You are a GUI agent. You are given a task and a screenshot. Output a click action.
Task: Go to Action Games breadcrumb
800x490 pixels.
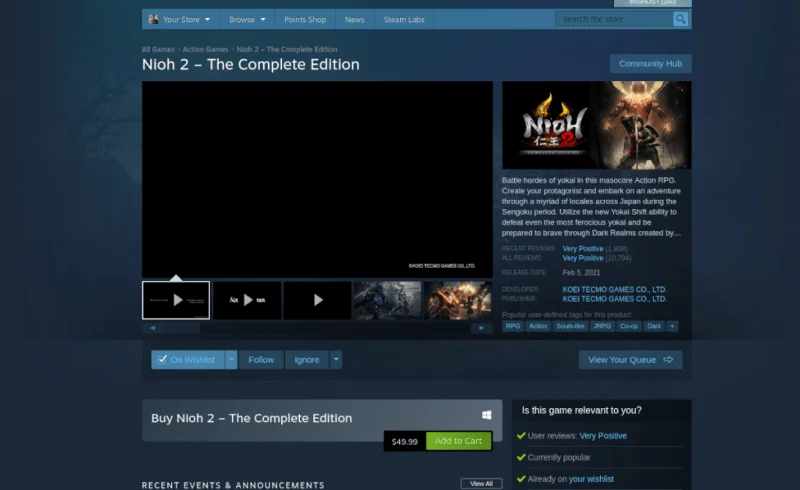tap(205, 50)
